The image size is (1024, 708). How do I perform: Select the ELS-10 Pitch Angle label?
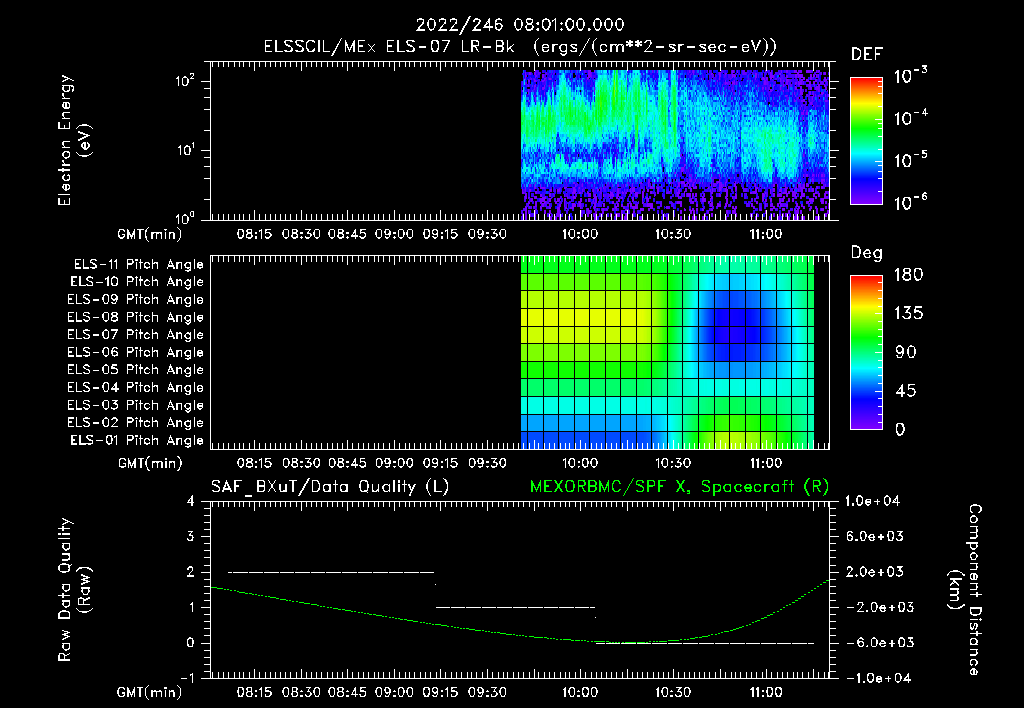[x=137, y=282]
